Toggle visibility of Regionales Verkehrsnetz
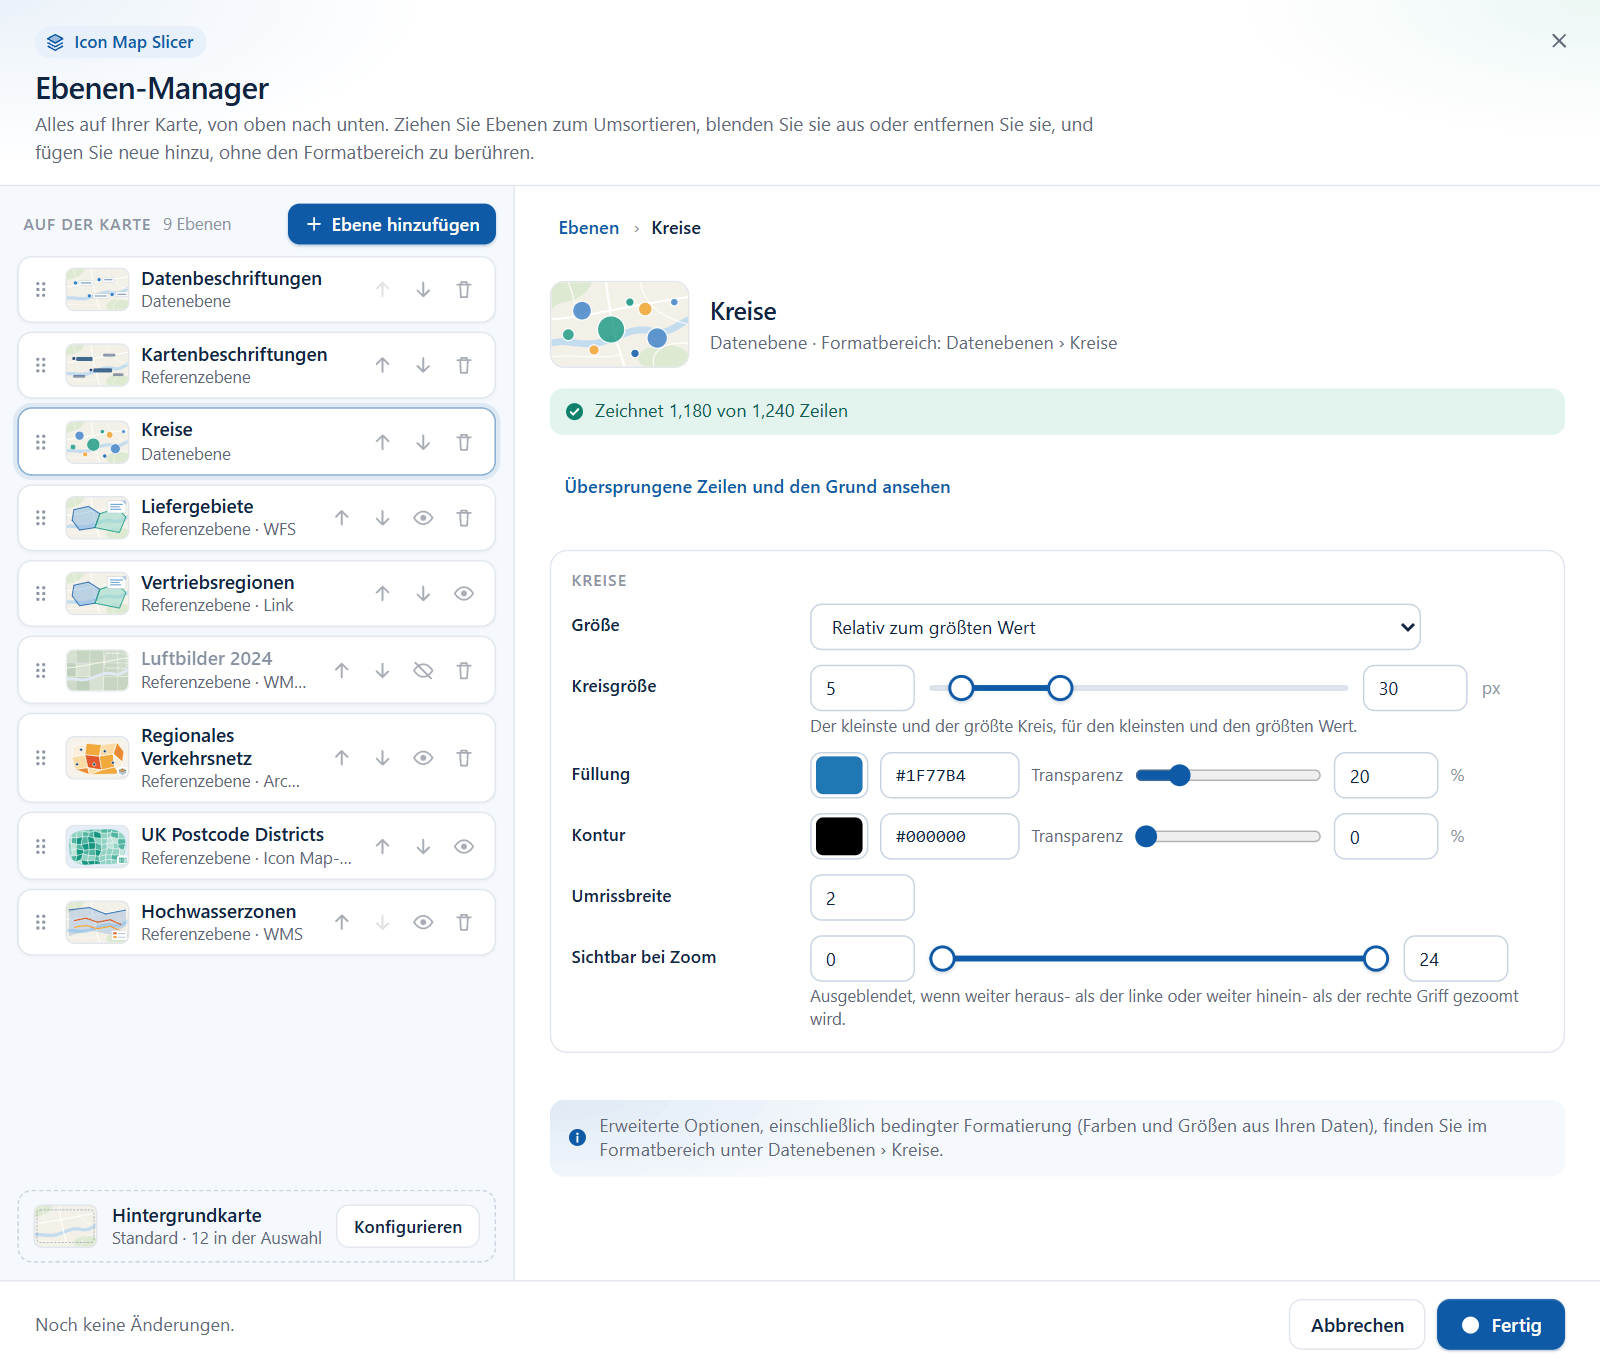Screen dimensions: 1600x1367 (x=423, y=758)
